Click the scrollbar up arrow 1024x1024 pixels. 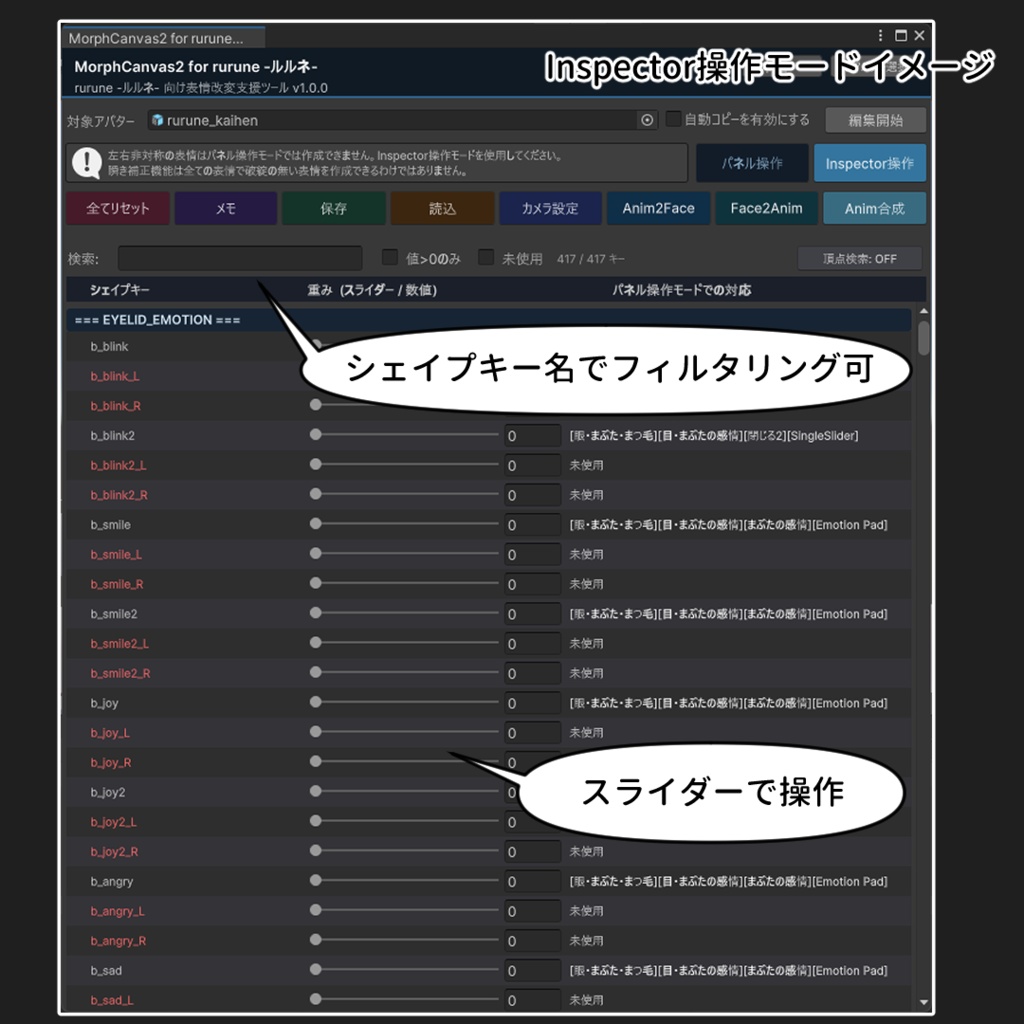[923, 312]
